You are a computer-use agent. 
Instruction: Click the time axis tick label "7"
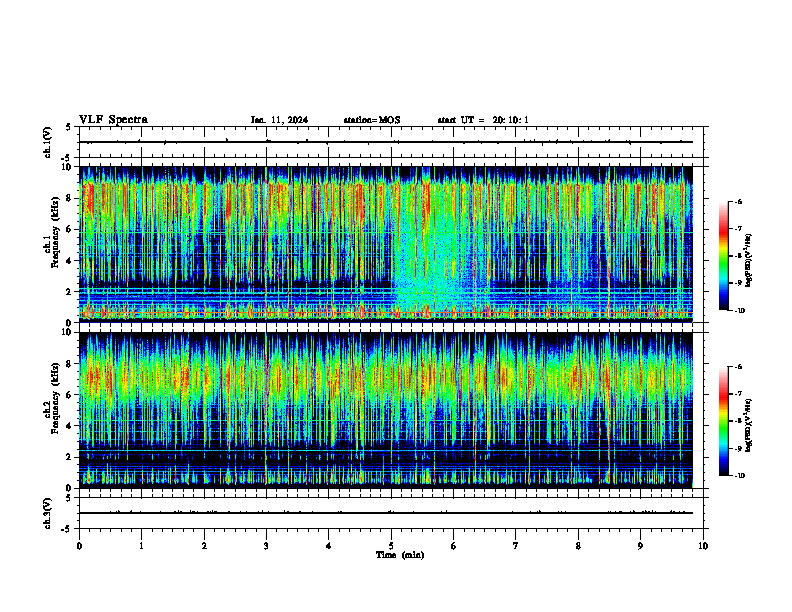pos(516,546)
